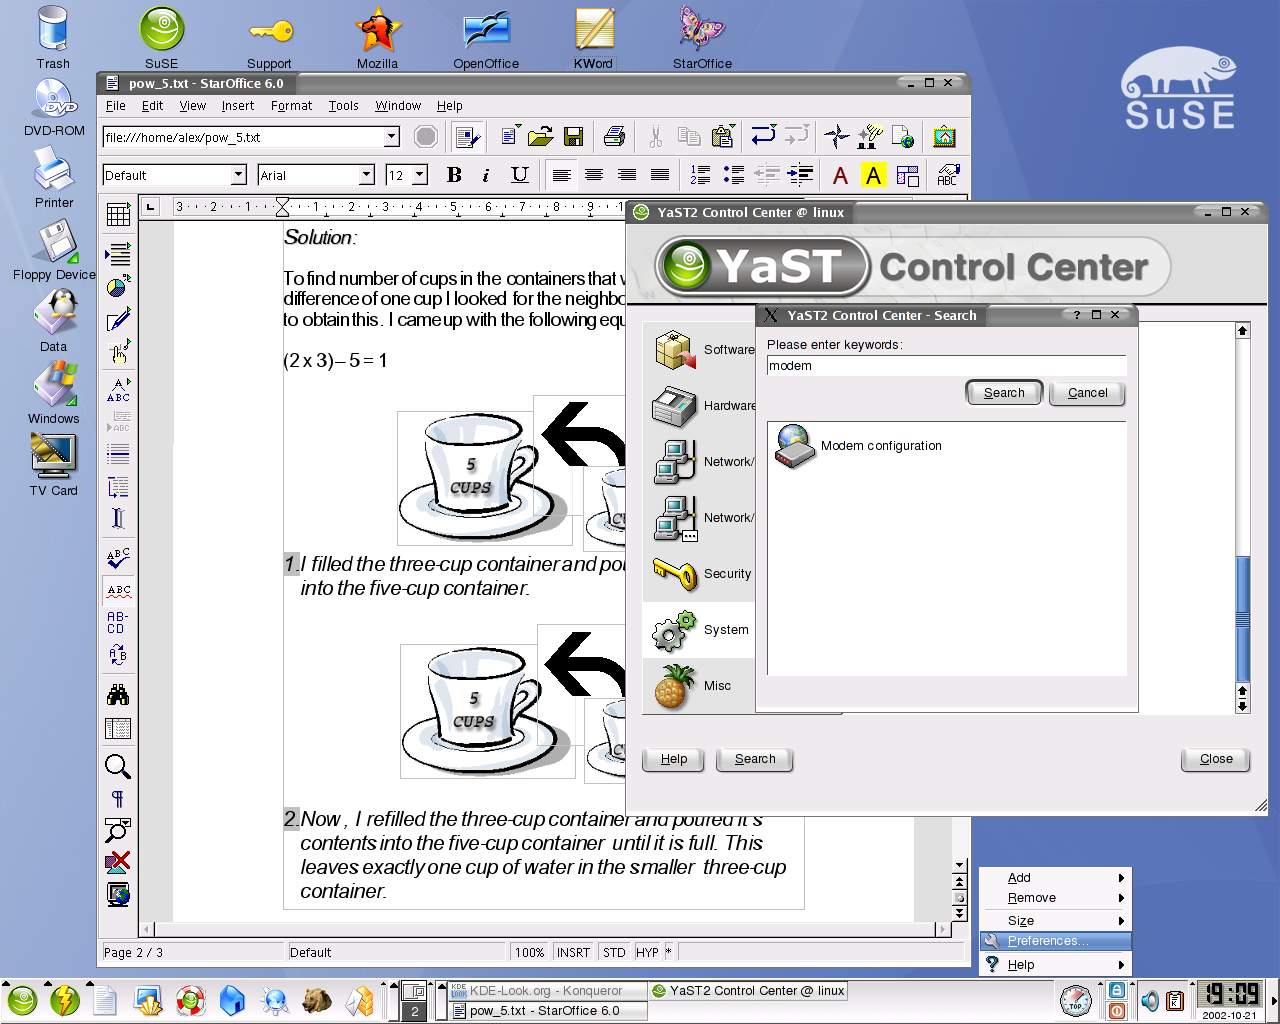Click the keywords input field containing modem

pos(946,366)
